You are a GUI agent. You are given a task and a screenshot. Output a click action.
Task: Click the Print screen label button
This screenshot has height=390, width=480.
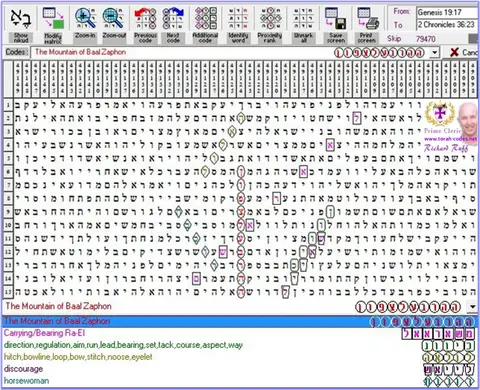coord(366,38)
